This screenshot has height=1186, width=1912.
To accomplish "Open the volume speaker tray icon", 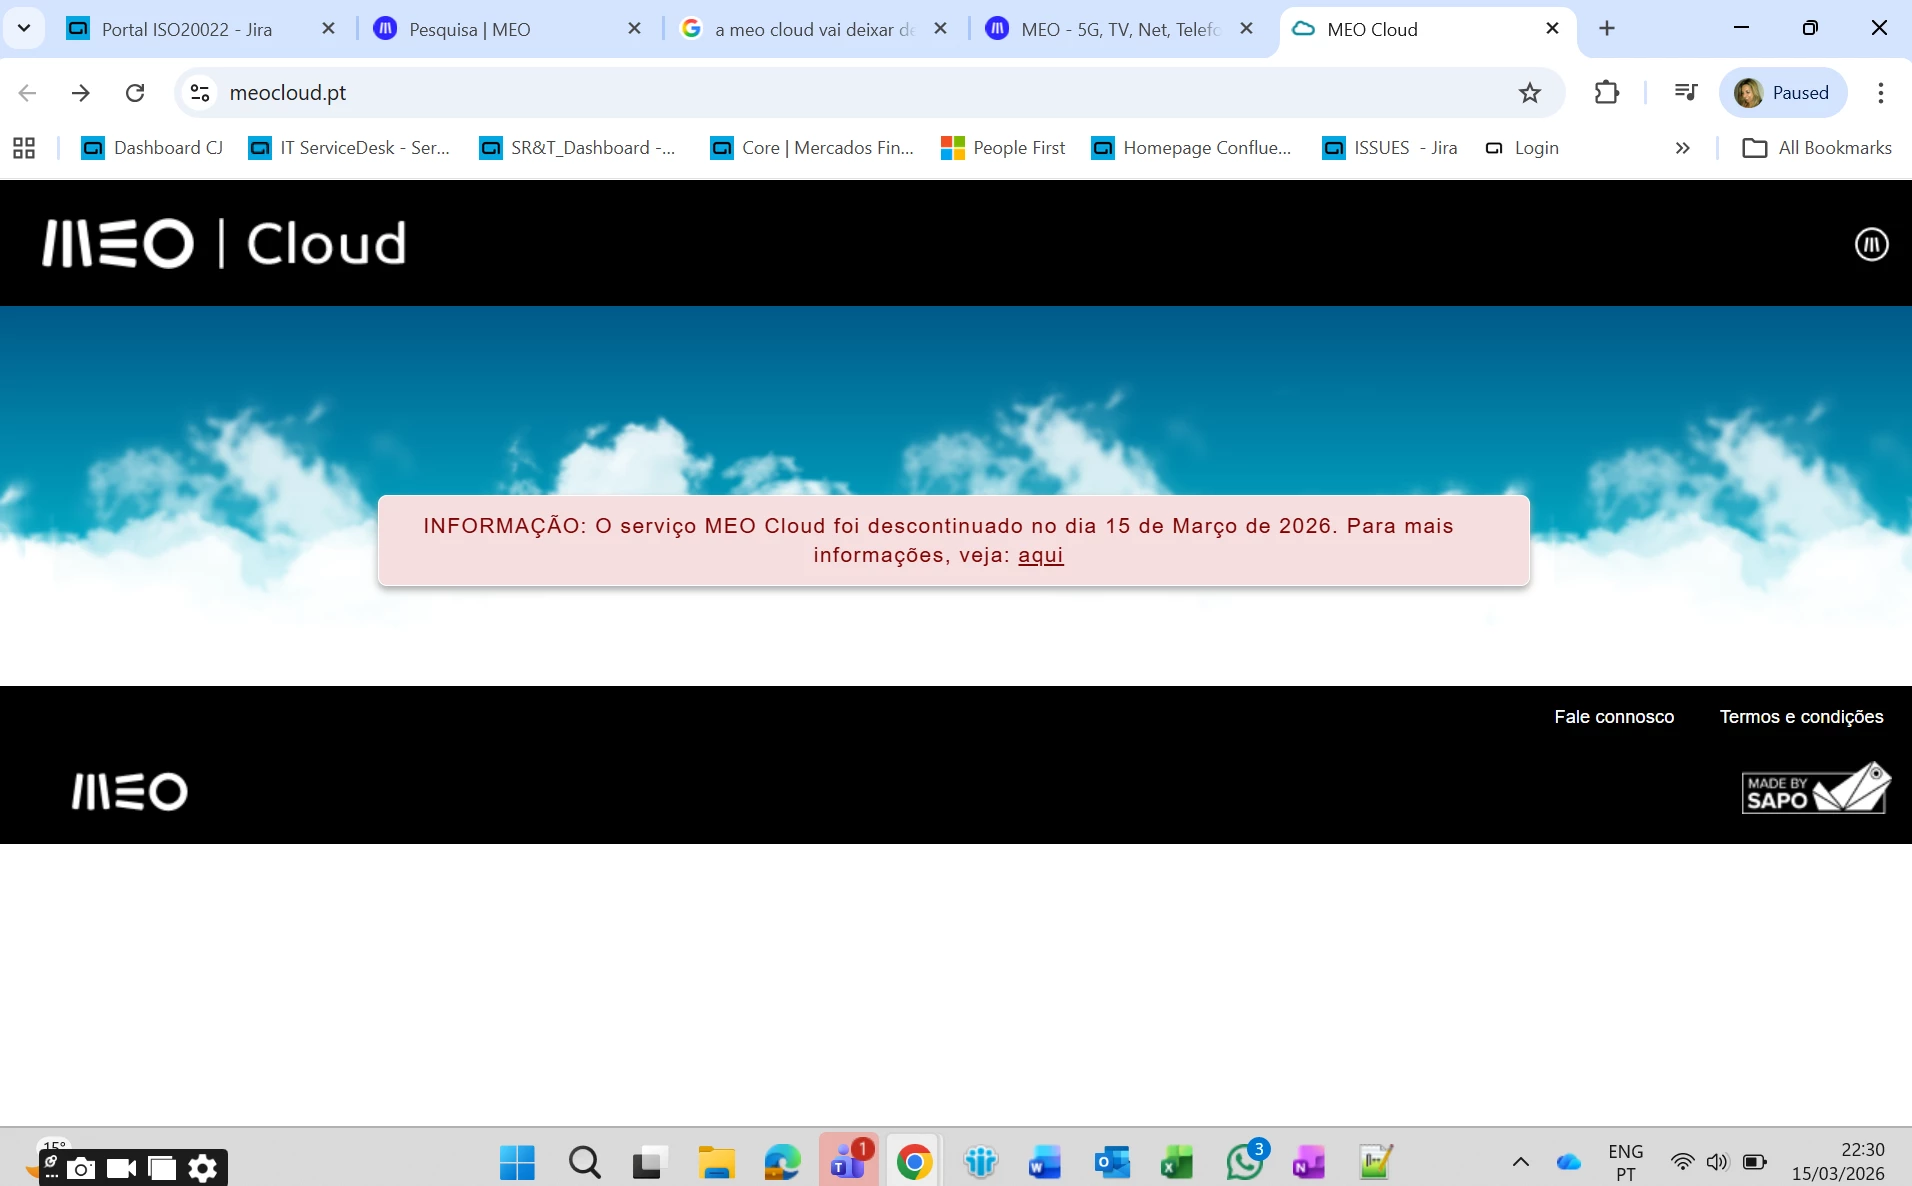I will [1717, 1162].
